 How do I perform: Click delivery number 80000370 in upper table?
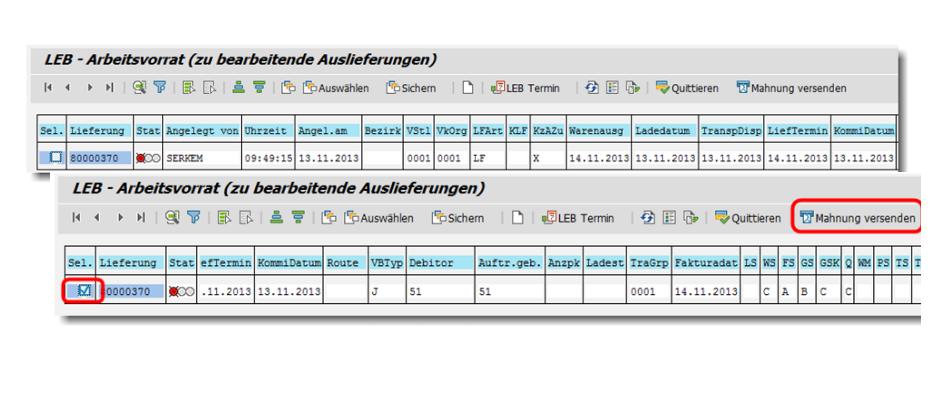click(x=98, y=158)
